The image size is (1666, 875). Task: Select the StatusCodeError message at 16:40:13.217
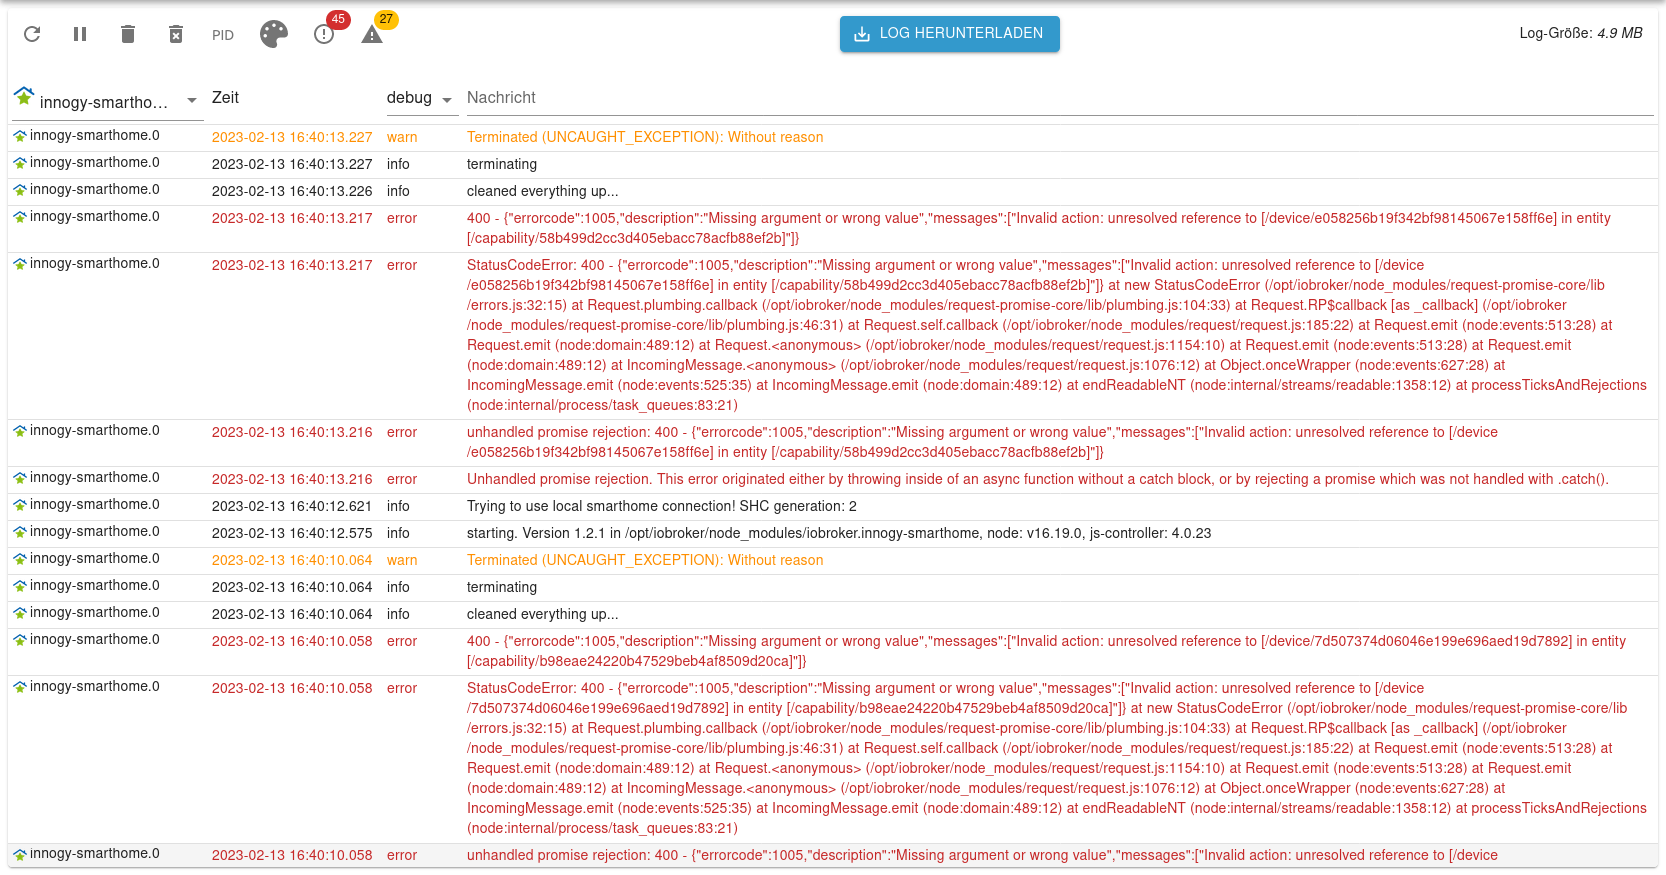(x=1057, y=335)
